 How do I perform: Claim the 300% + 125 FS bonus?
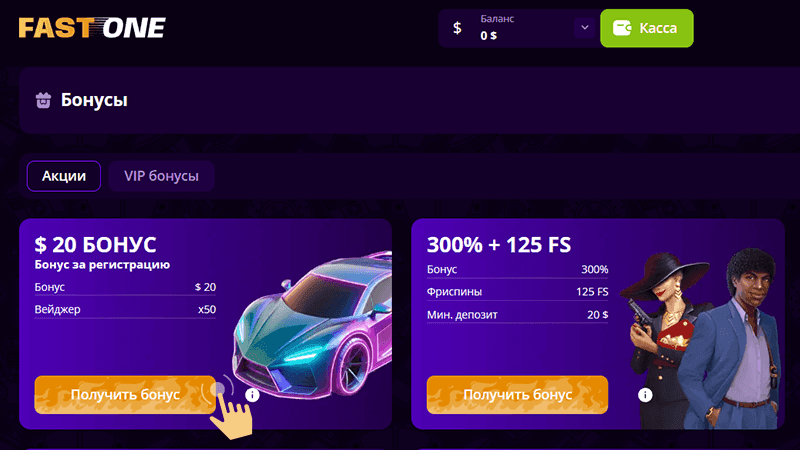(517, 394)
